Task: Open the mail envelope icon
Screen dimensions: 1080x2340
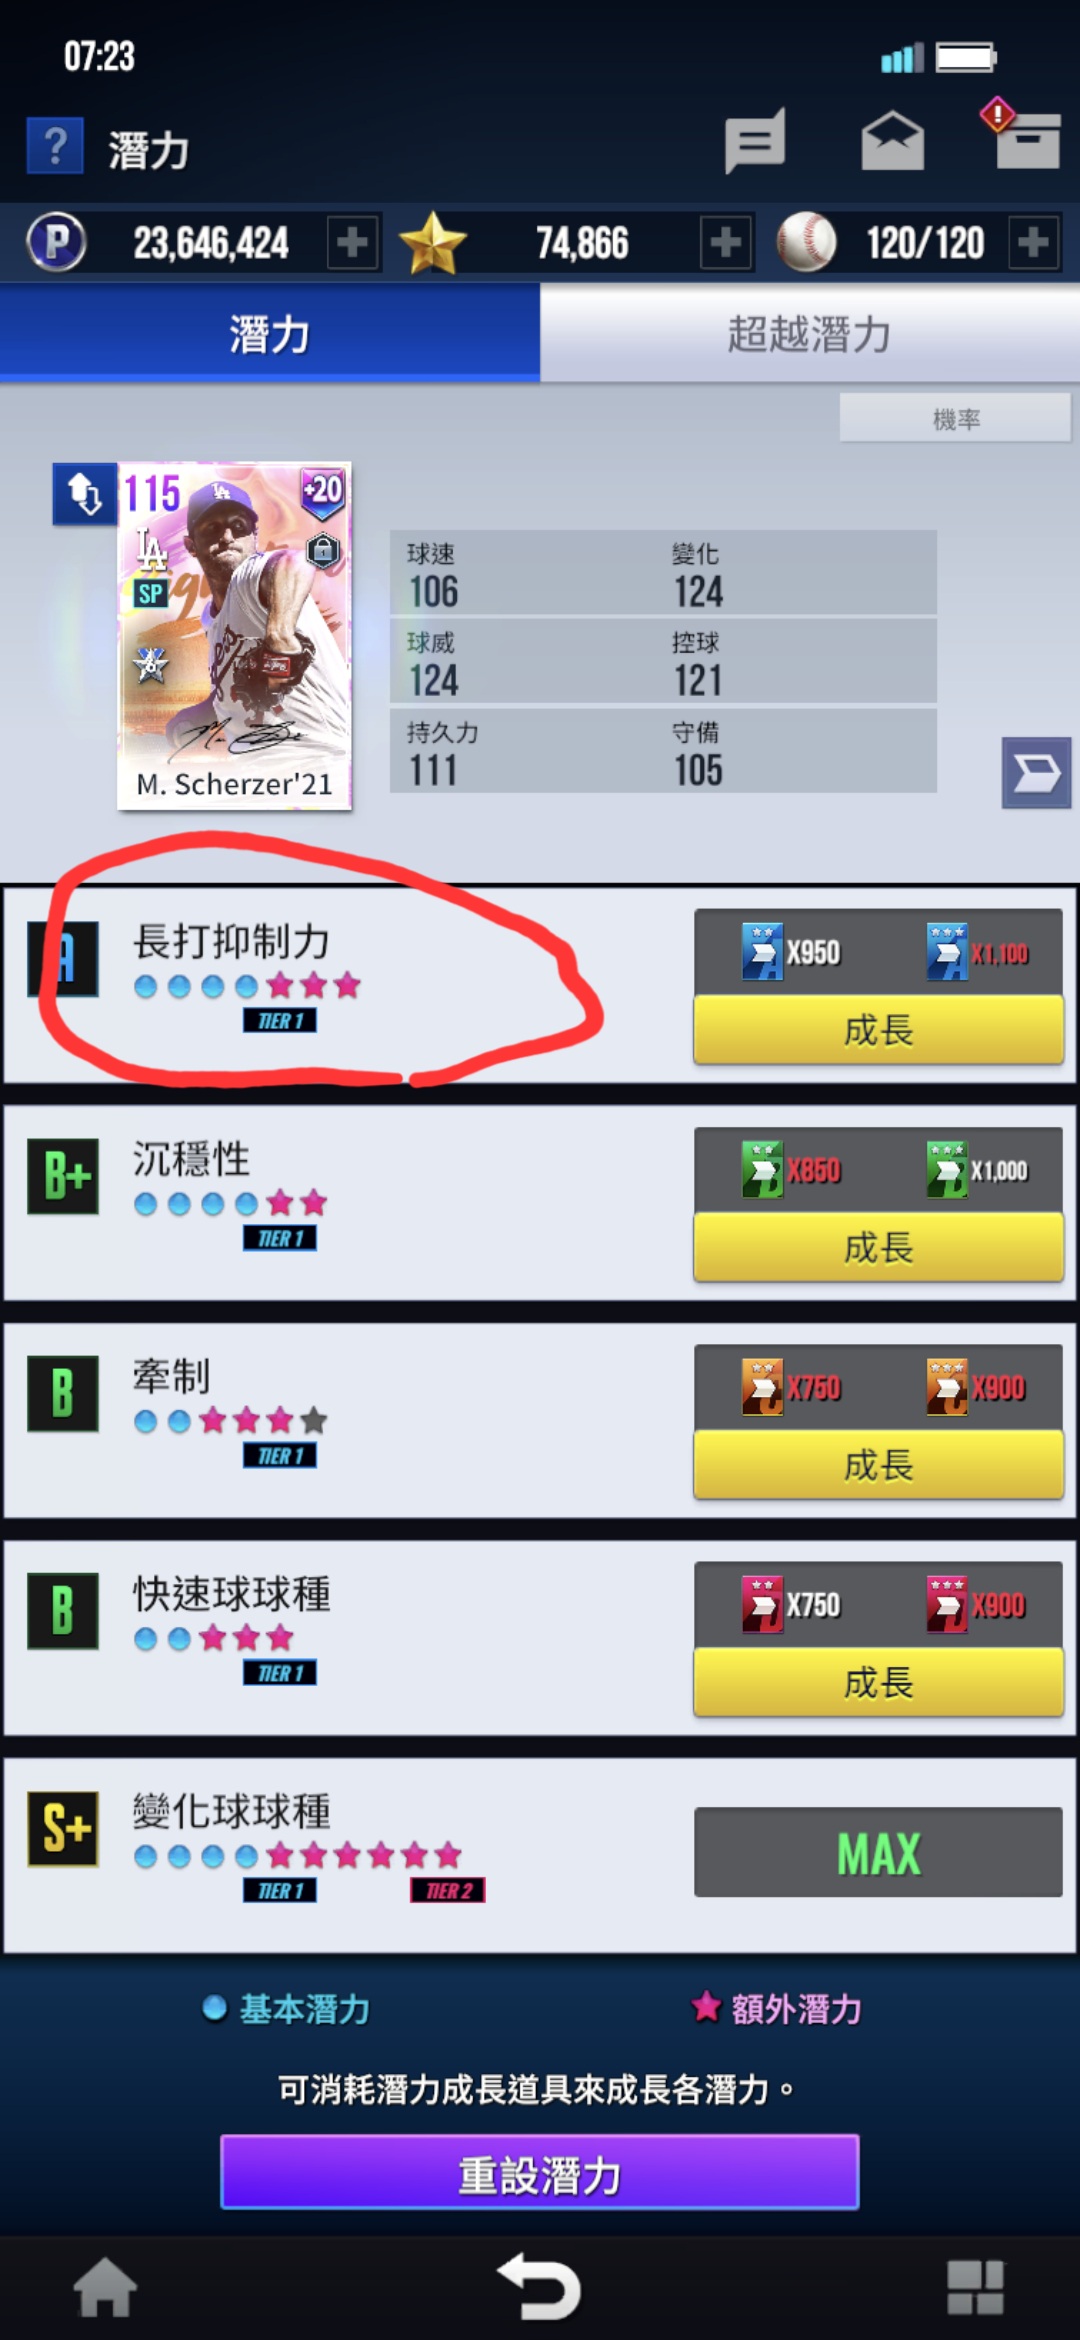Action: 892,141
